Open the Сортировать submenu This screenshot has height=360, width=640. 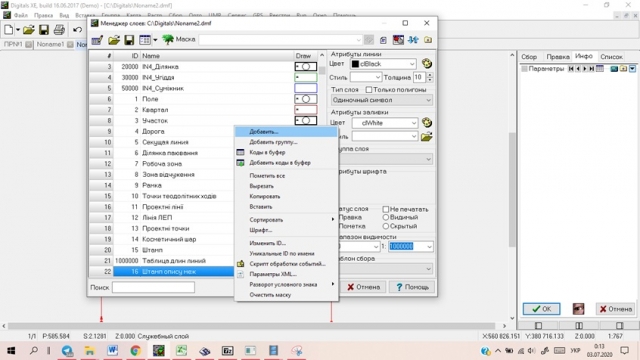tap(286, 220)
